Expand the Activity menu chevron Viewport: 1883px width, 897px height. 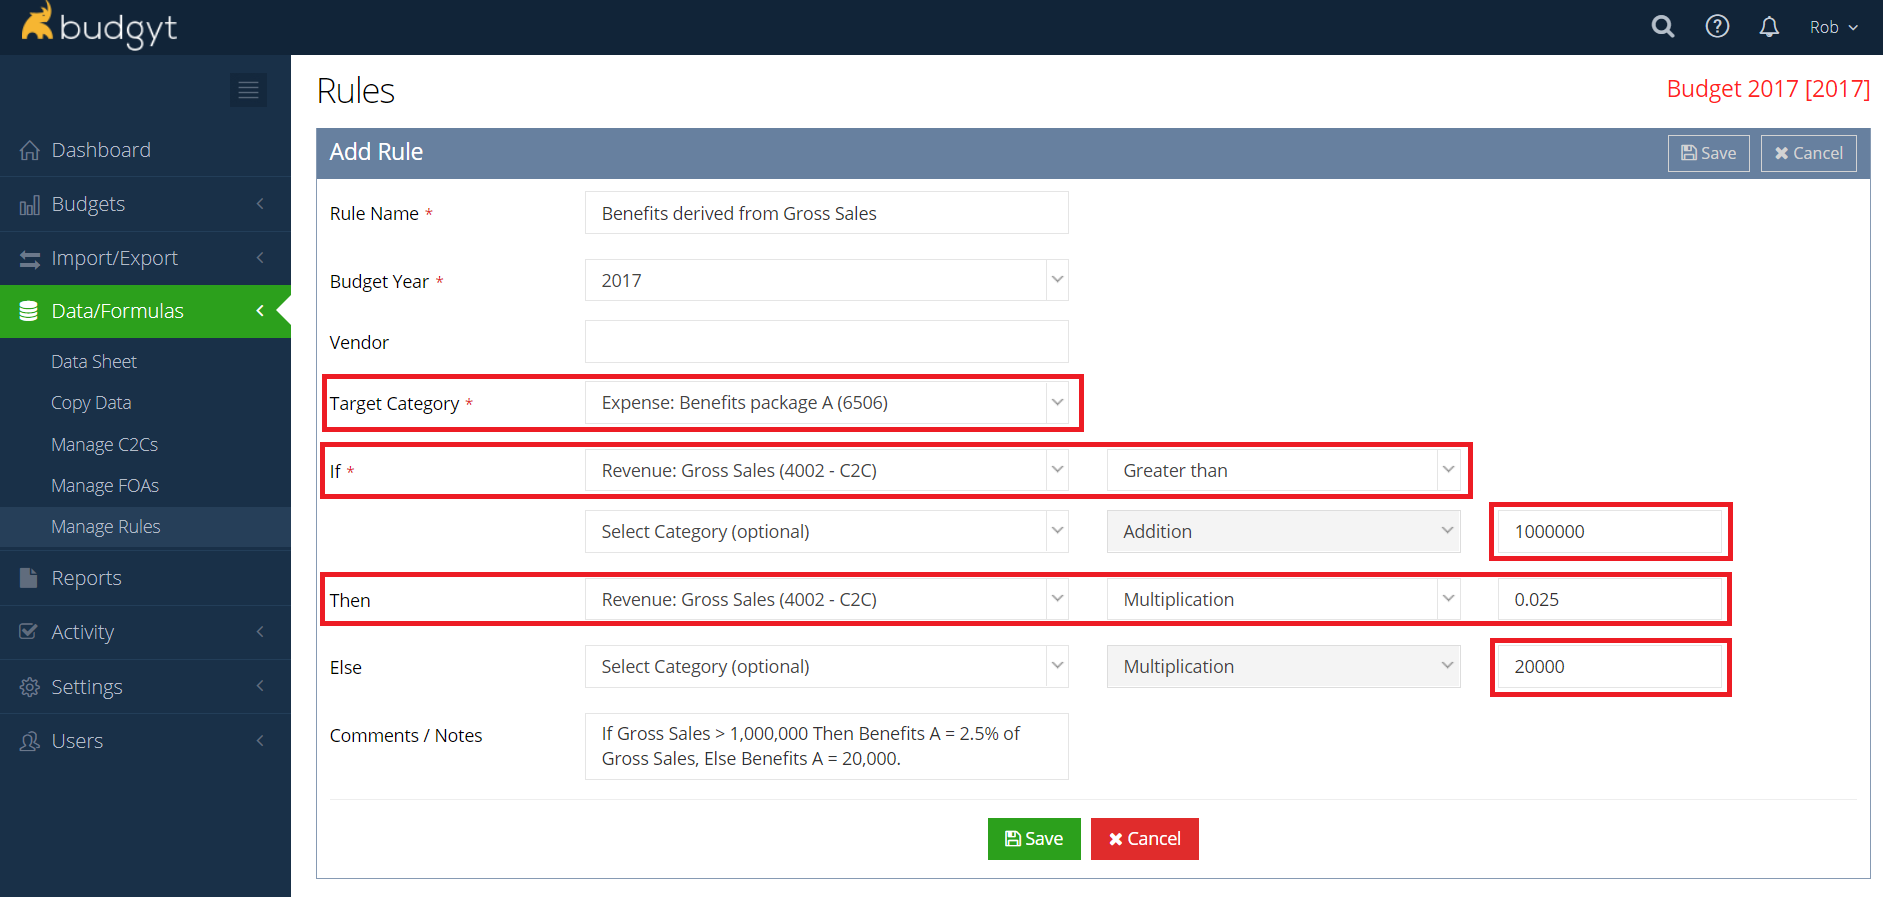(260, 632)
